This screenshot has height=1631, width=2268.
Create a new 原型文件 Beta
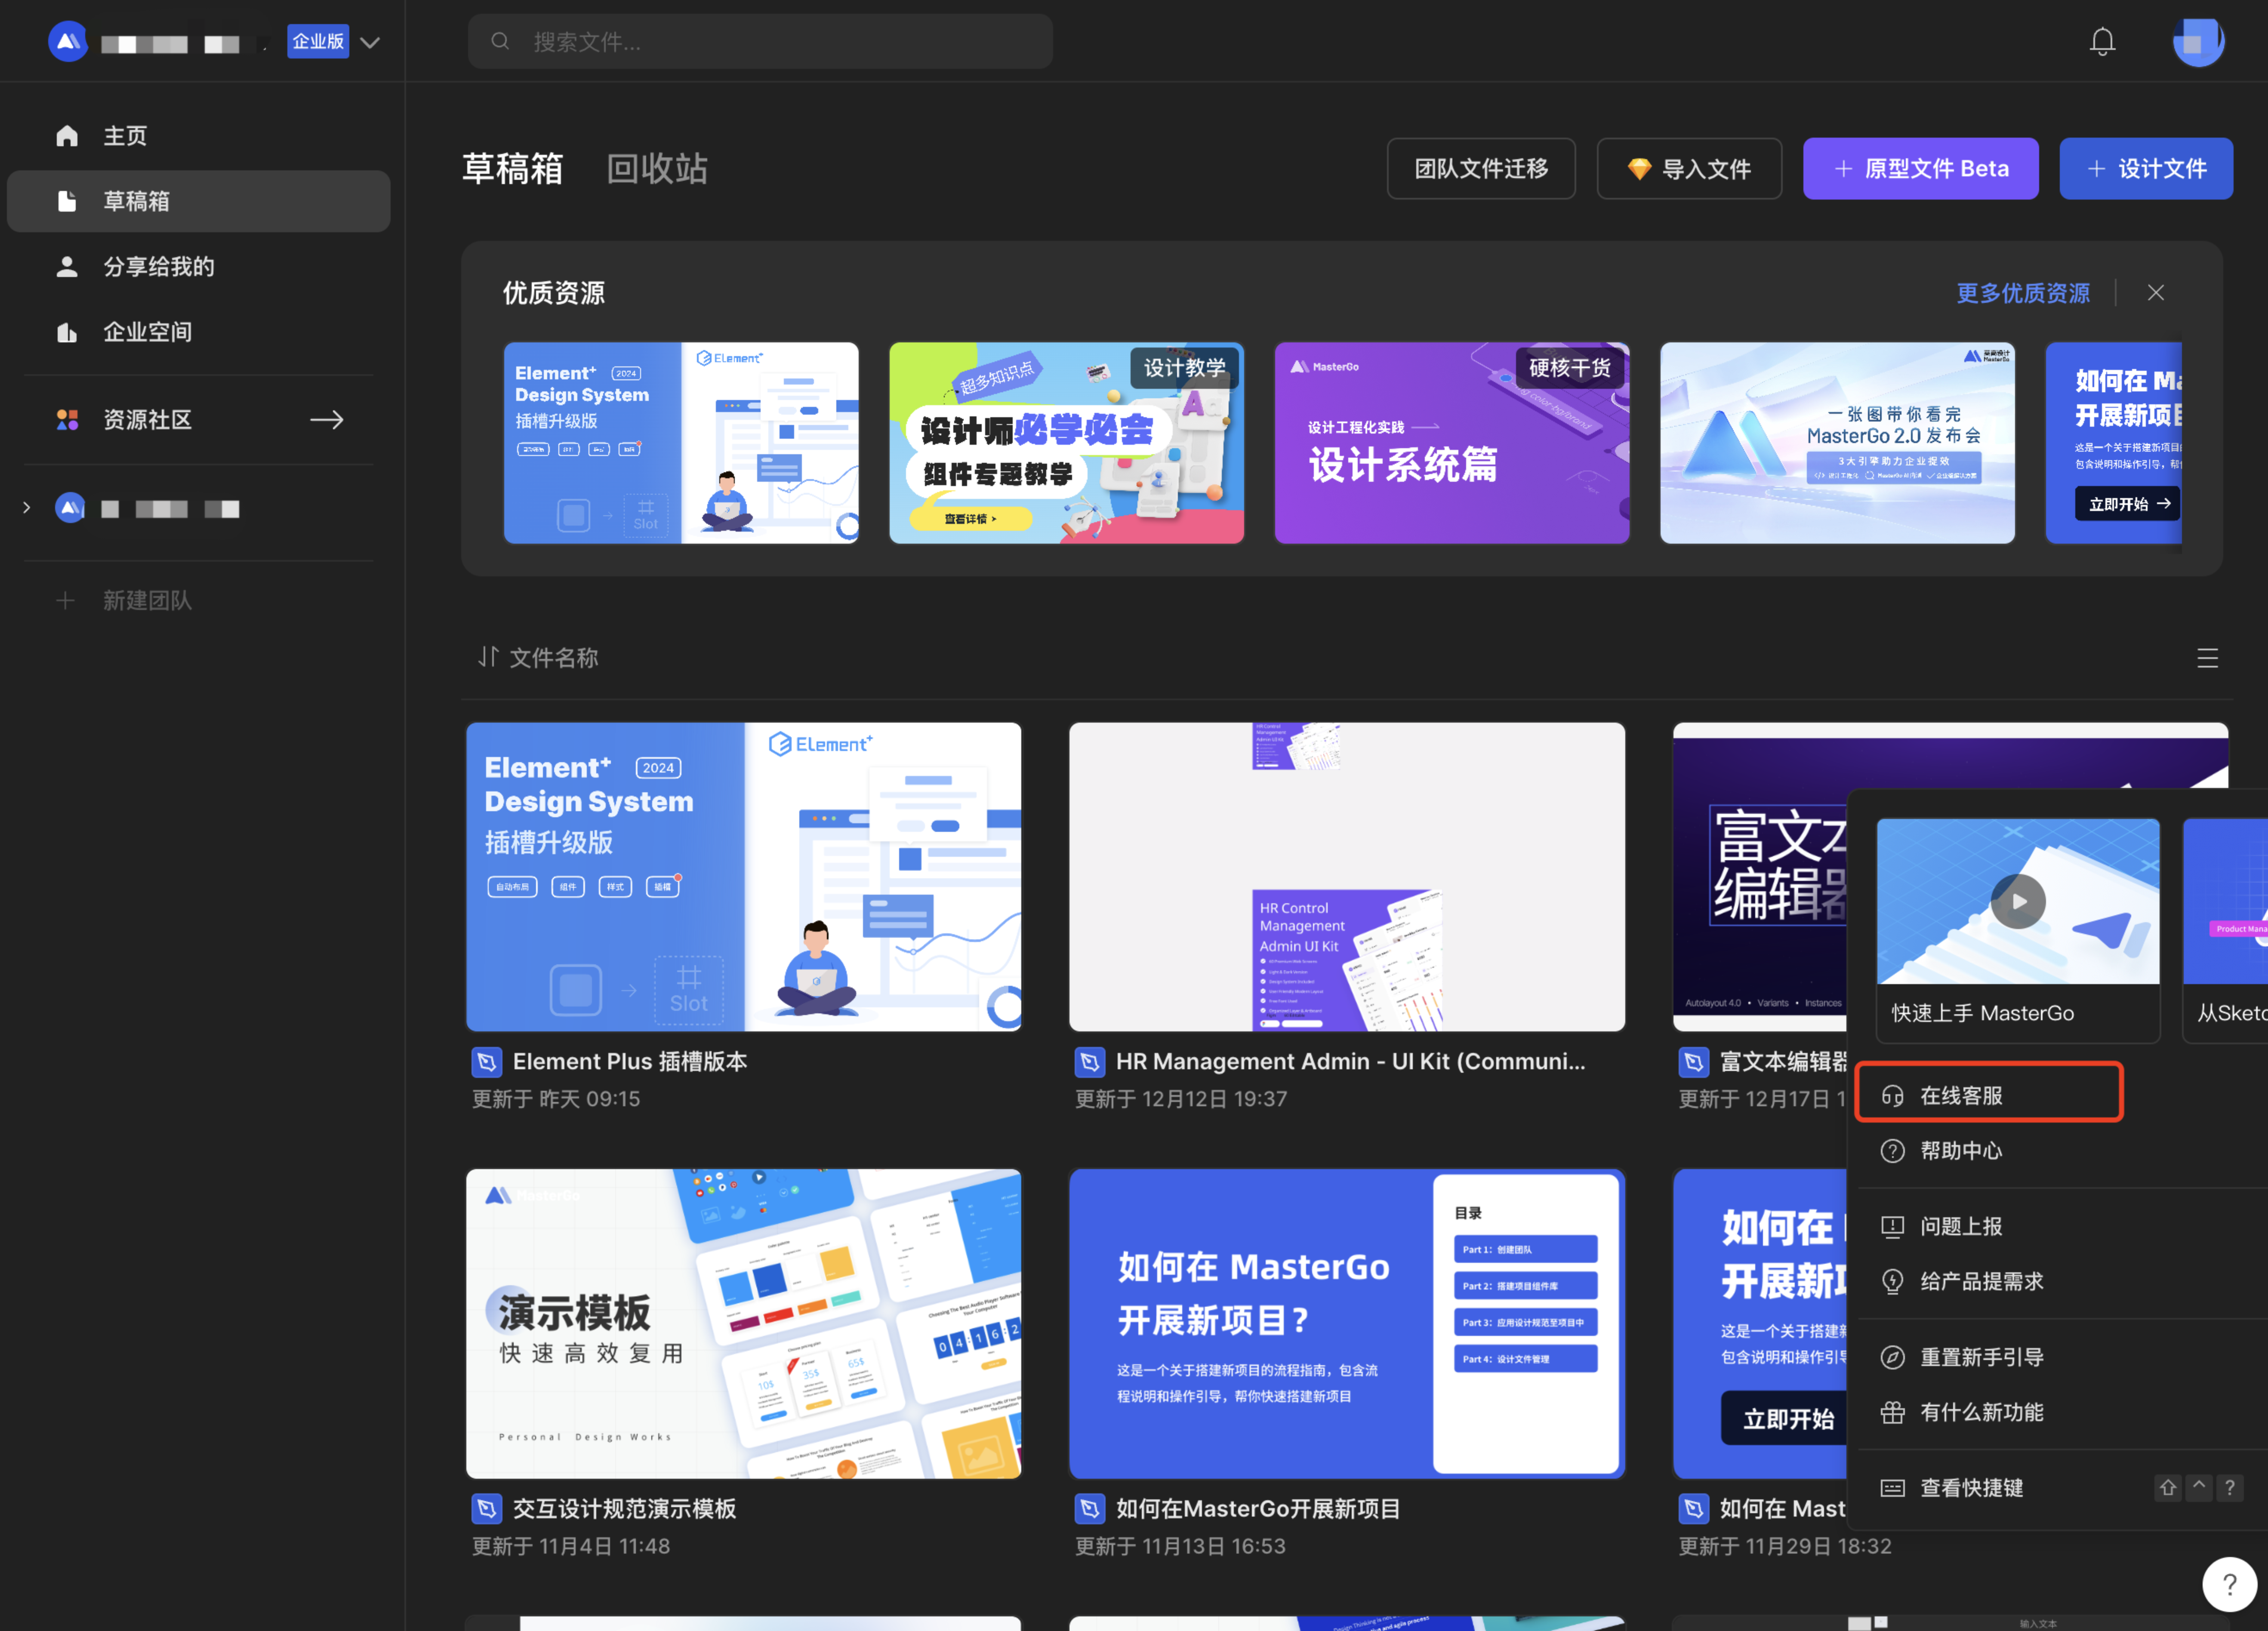click(1920, 169)
